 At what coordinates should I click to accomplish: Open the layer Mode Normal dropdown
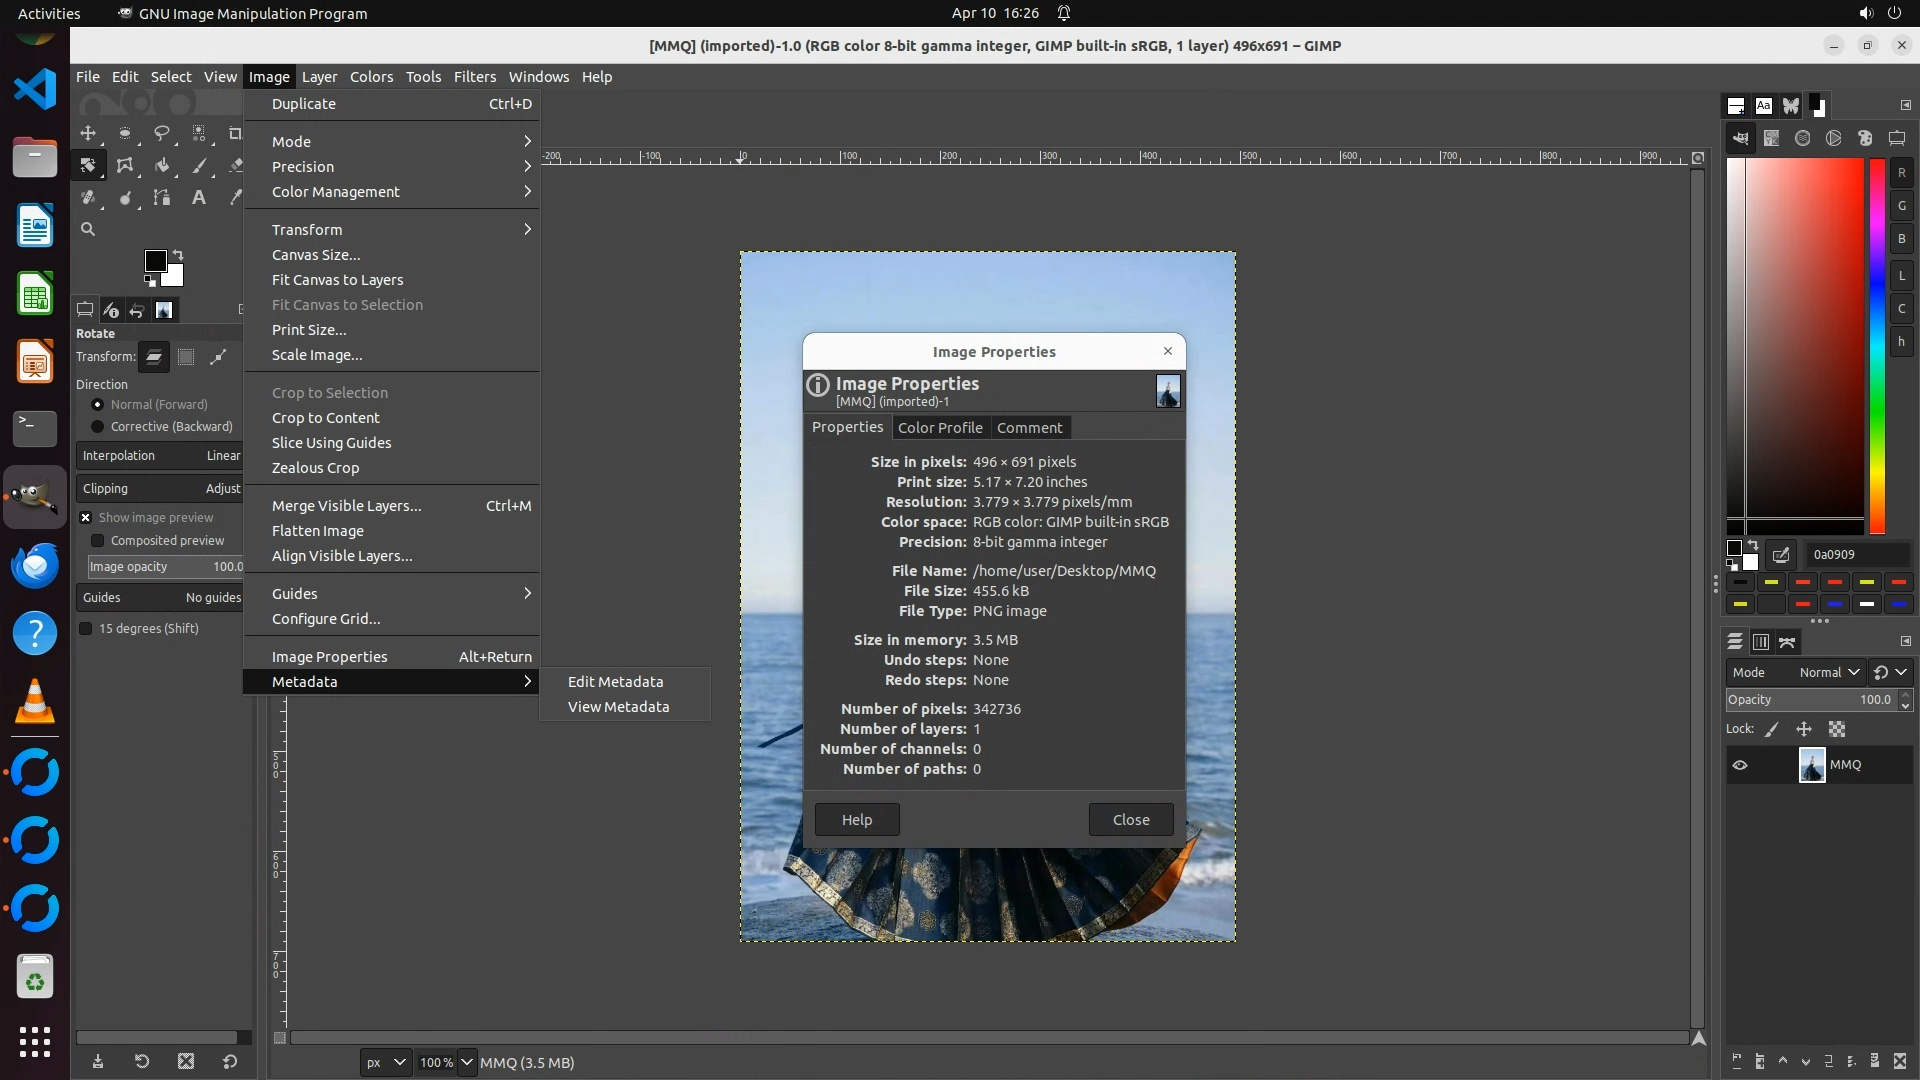[x=1828, y=673]
